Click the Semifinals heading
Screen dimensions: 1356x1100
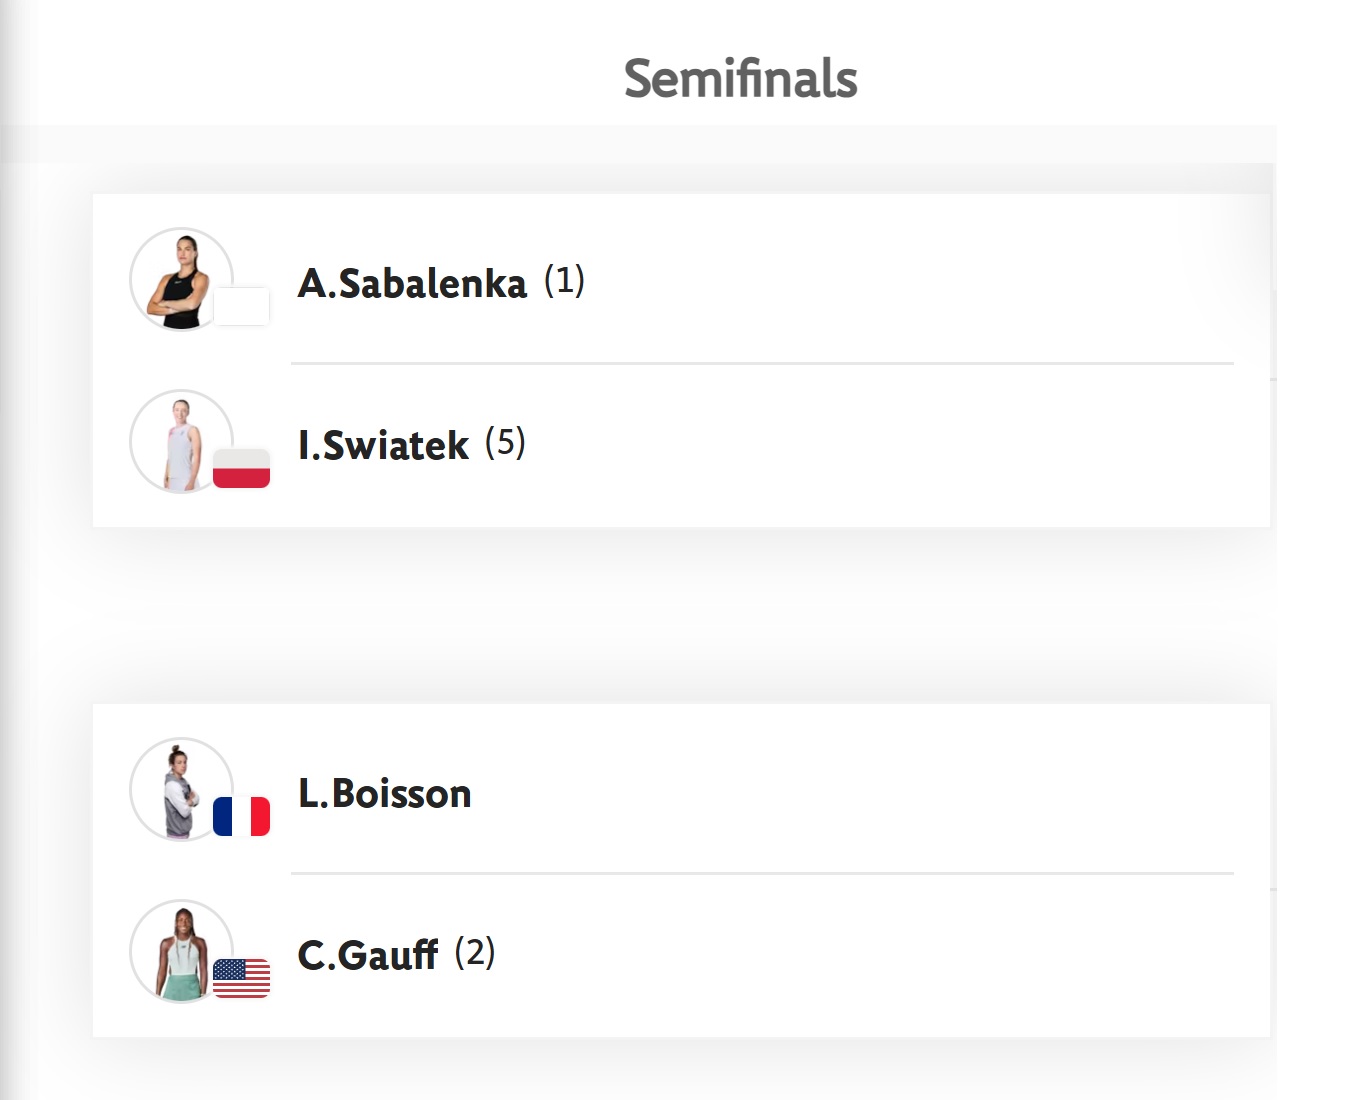pos(741,78)
